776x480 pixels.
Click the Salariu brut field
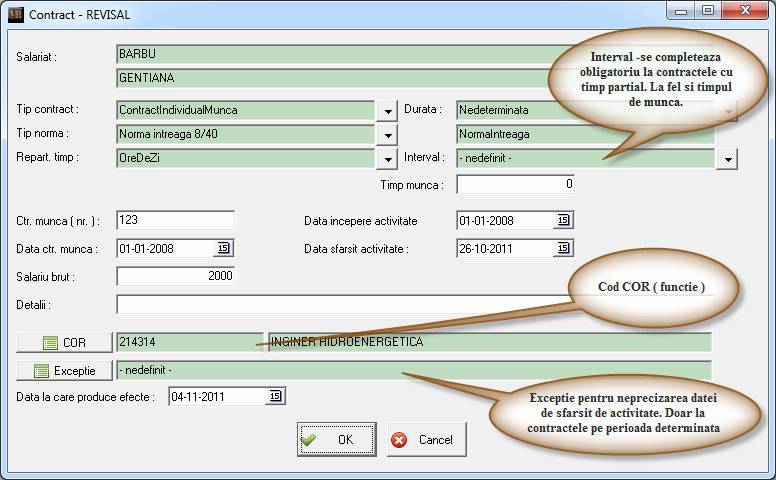pyautogui.click(x=175, y=276)
